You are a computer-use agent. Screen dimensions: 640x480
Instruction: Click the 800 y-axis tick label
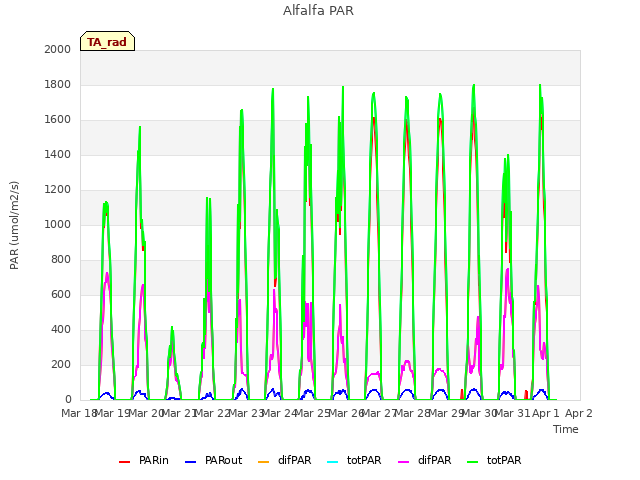coord(61,260)
